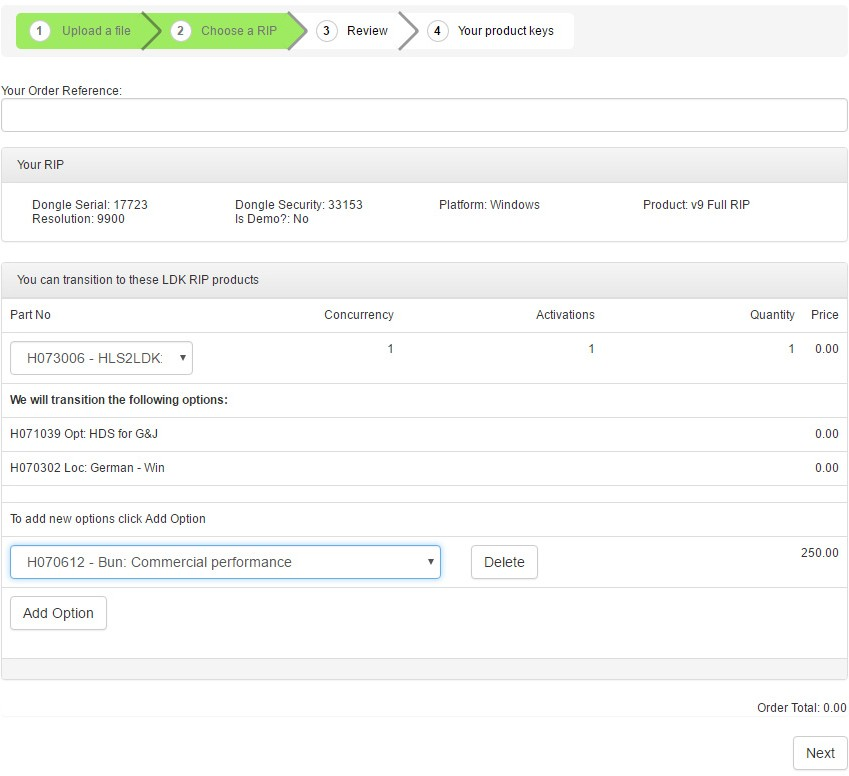Delete the Commercial performance option
The height and width of the screenshot is (776, 849).
(x=504, y=562)
